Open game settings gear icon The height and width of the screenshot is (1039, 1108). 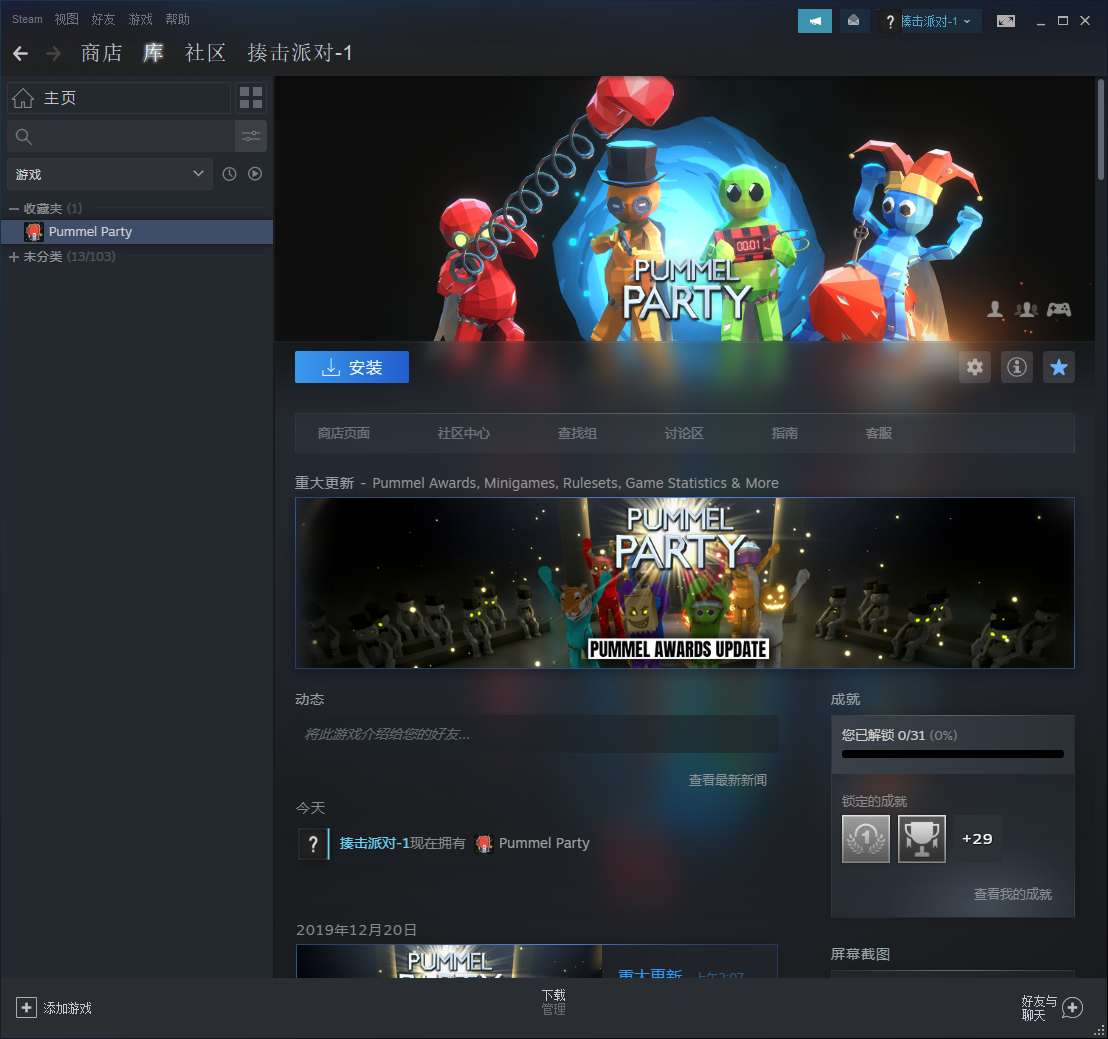[974, 367]
